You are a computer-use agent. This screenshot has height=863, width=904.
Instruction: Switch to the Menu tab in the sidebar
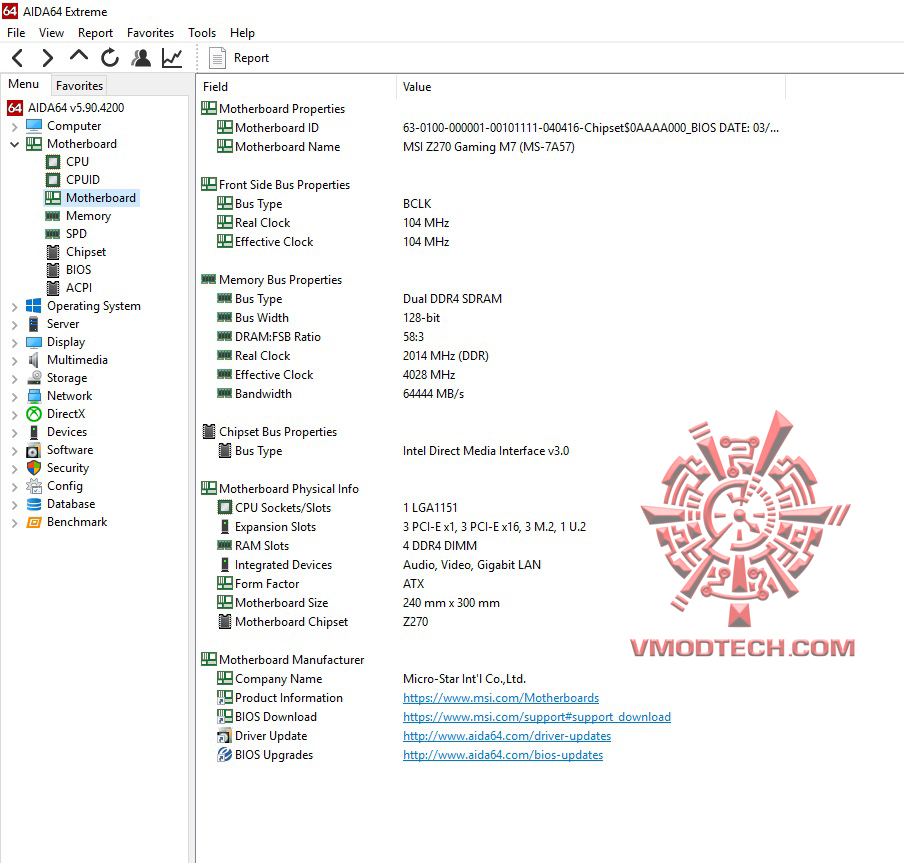[x=24, y=84]
